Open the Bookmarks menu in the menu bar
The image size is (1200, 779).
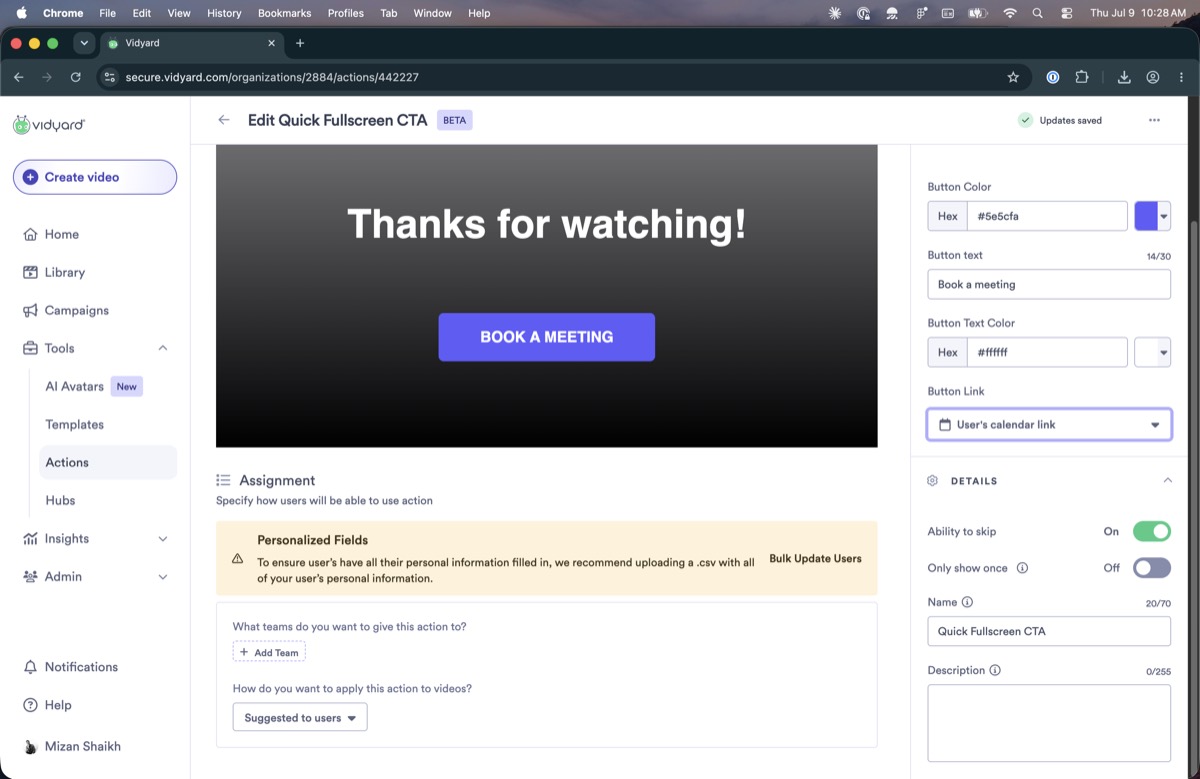click(284, 13)
